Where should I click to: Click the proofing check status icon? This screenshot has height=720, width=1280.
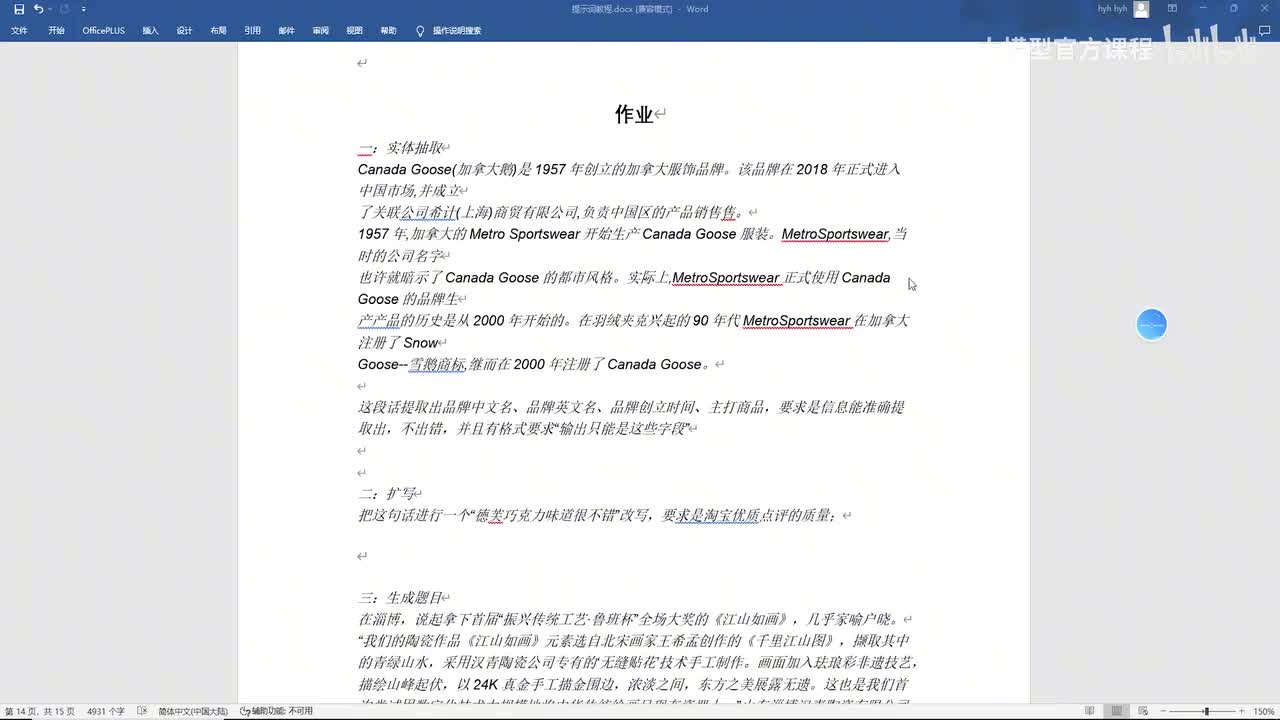tap(141, 711)
